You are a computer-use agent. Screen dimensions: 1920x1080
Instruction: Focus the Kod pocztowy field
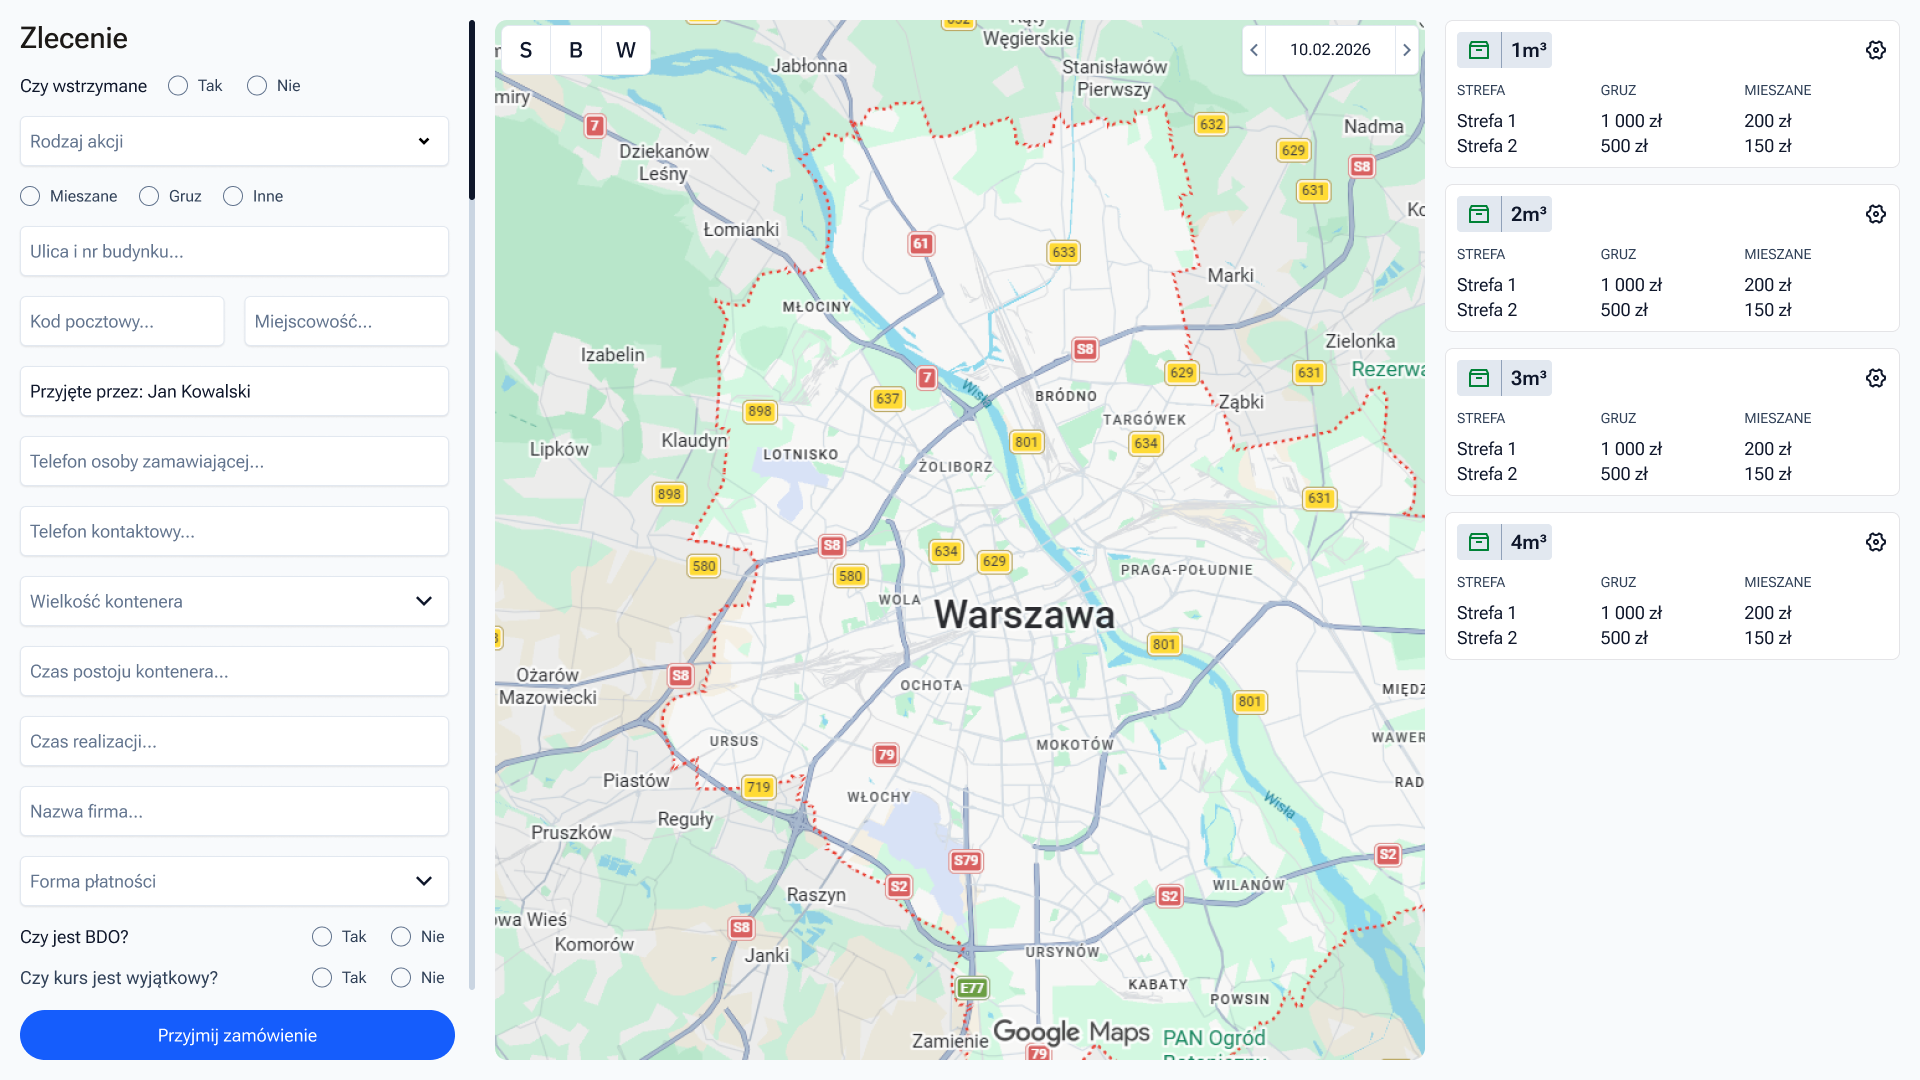pos(122,321)
